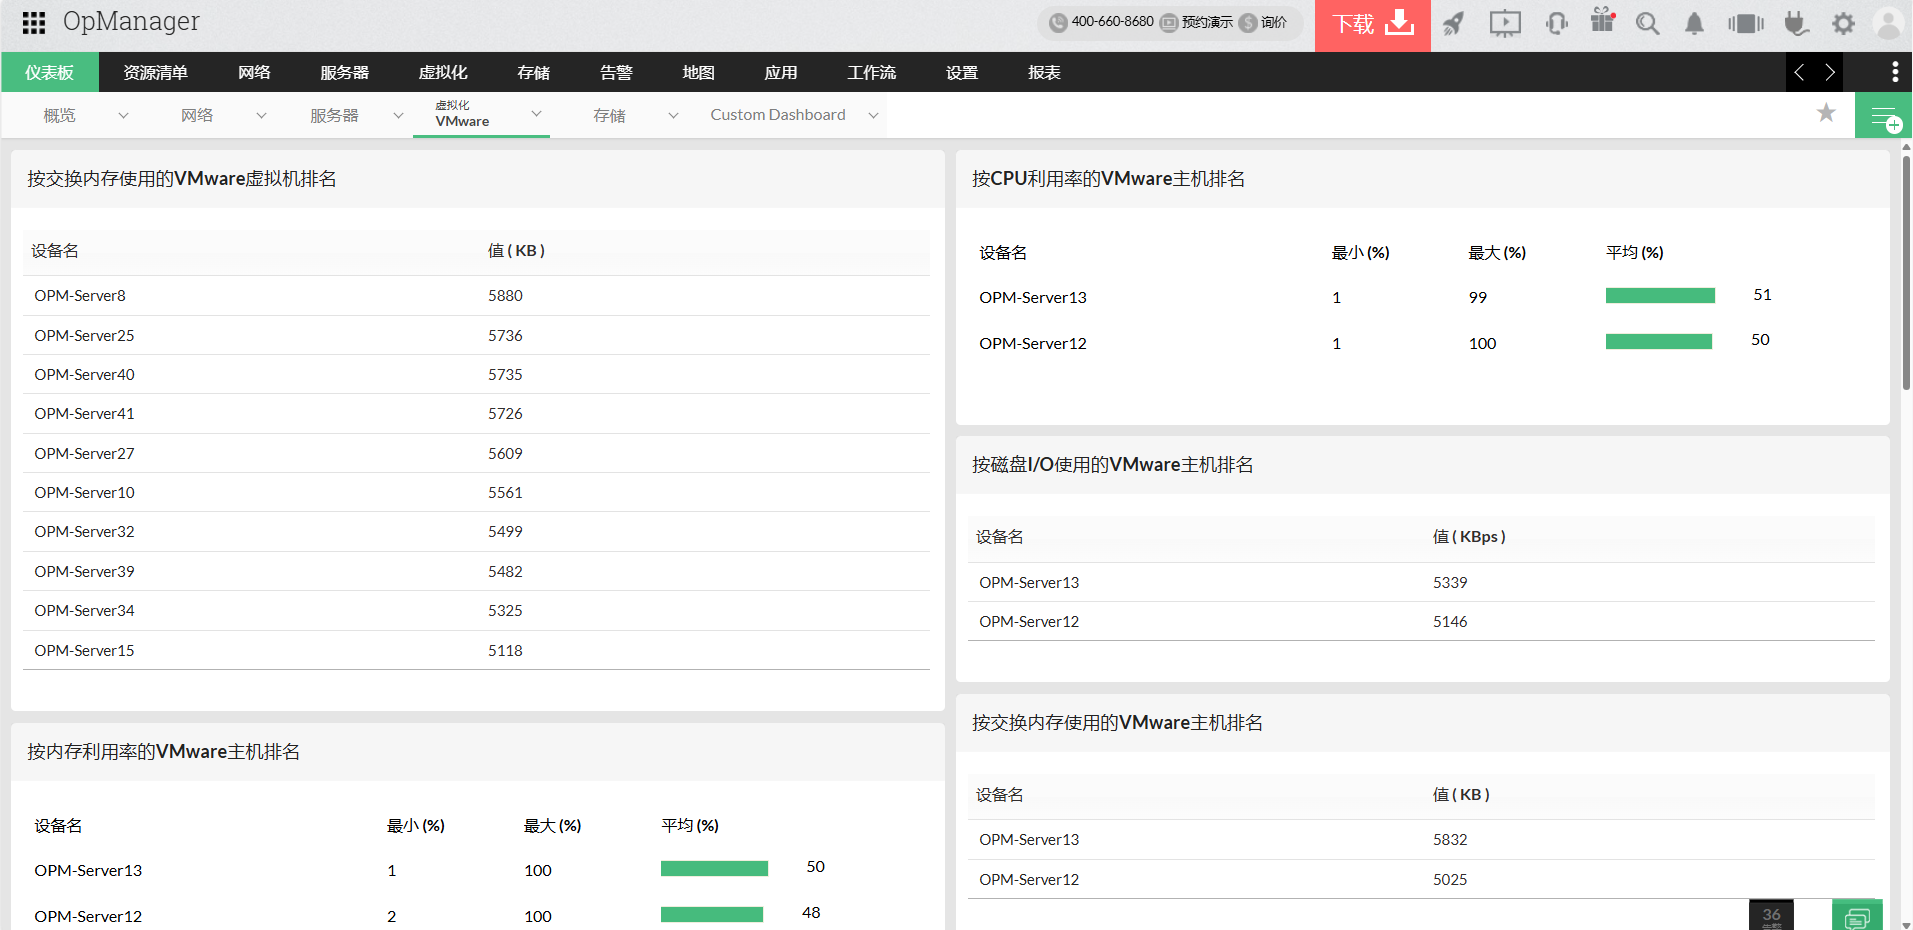1913x930 pixels.
Task: Open the 存储 main menu item
Action: pos(534,72)
